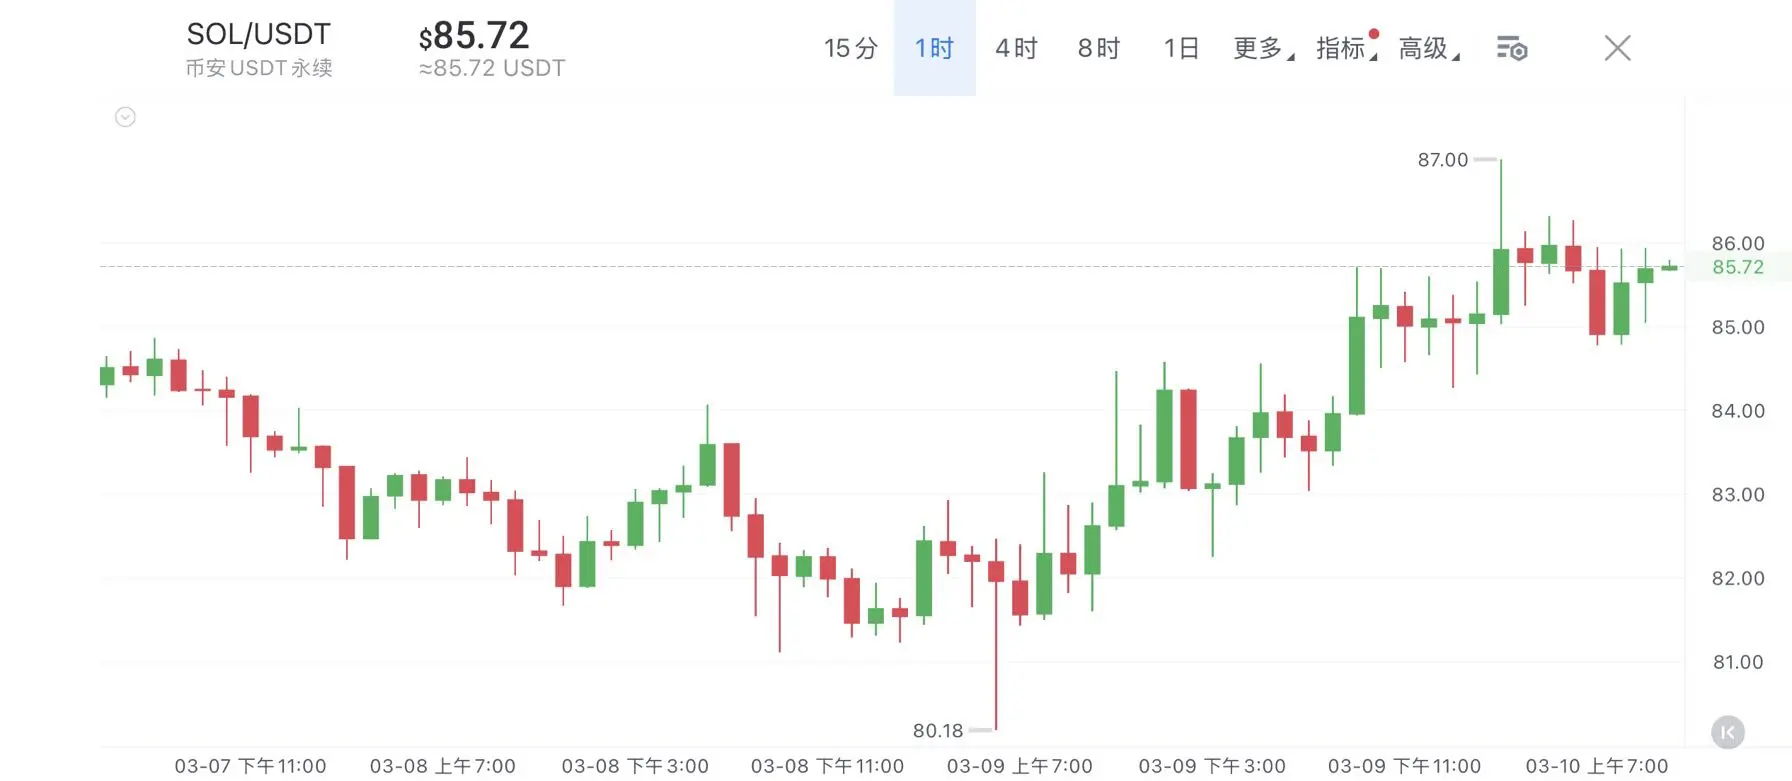Tap the $85.72 price display
The image size is (1792, 781).
[473, 36]
